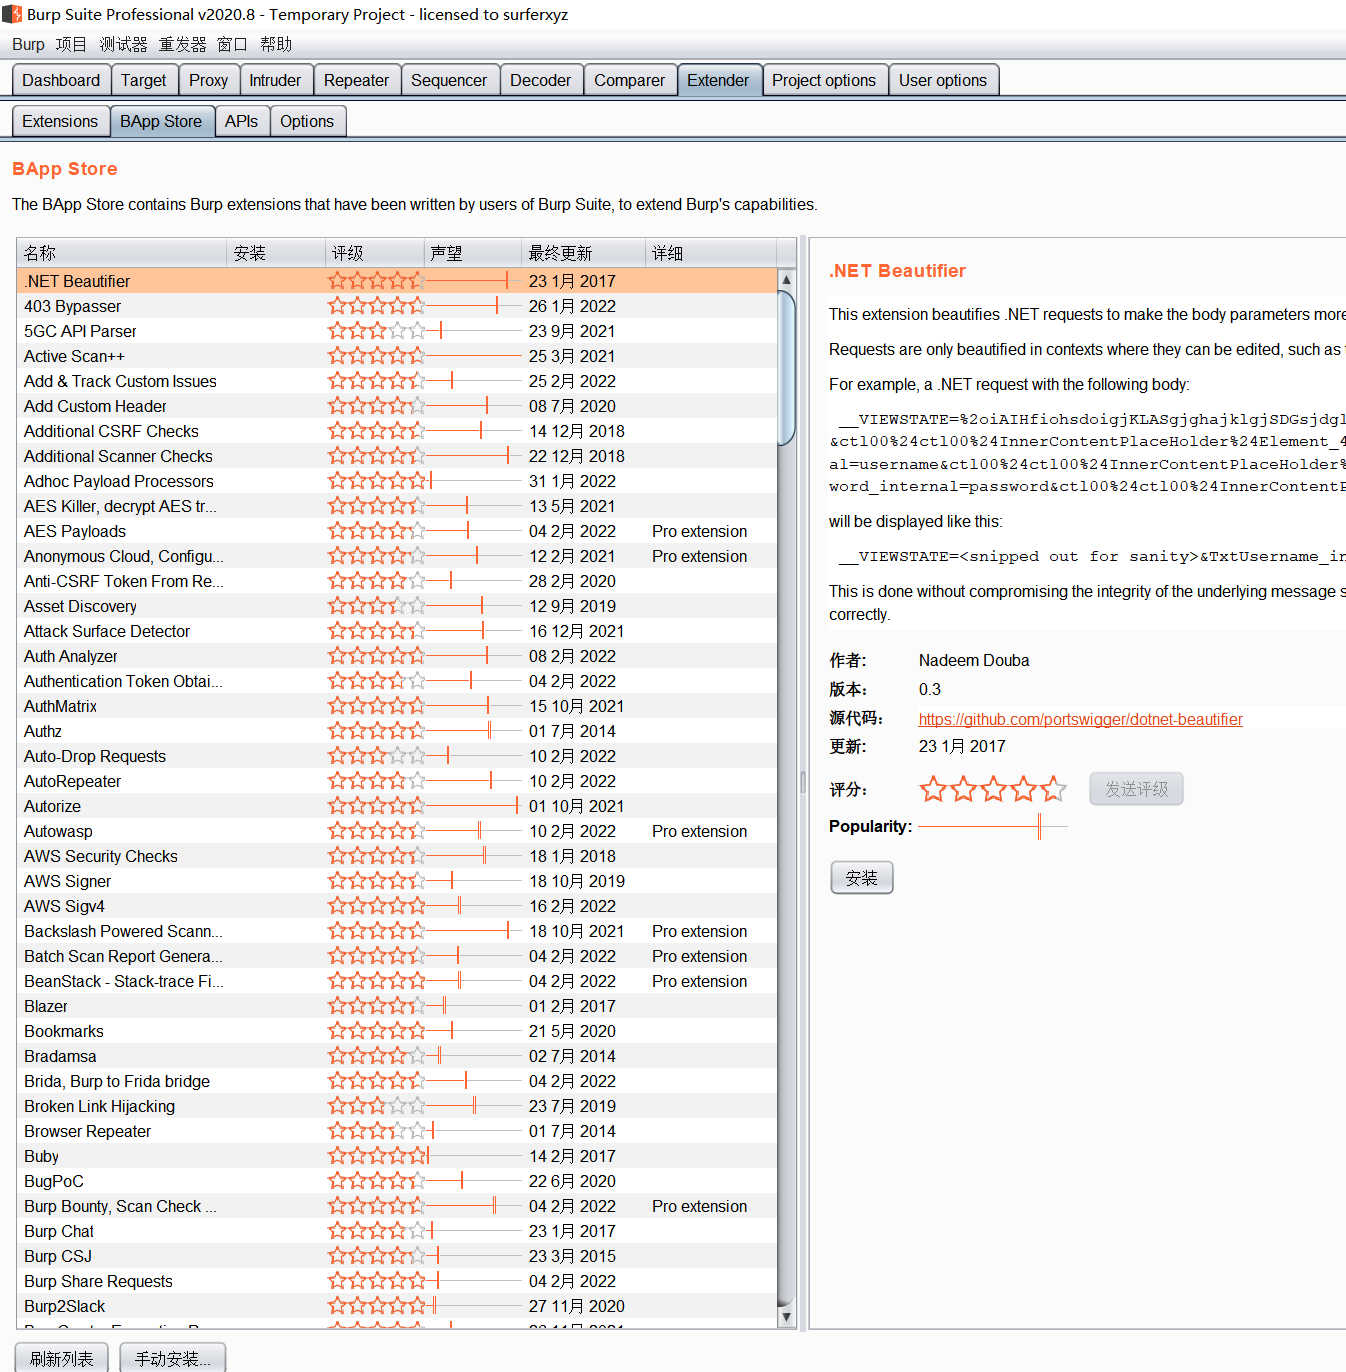Screen dimensions: 1346x1372
Task: Switch to the Sequencer tab
Action: [x=449, y=80]
